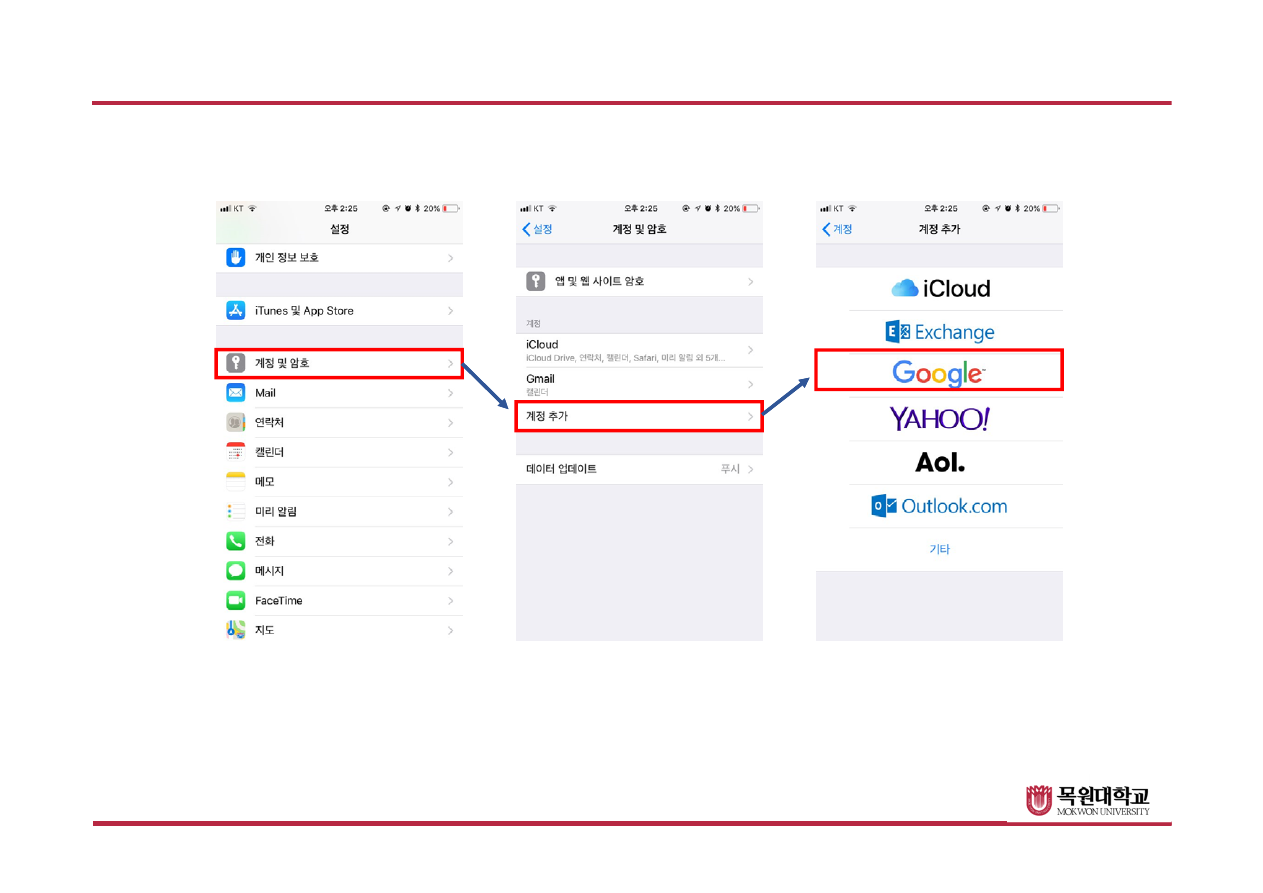The width and height of the screenshot is (1263, 893).
Task: Expand the iTunes 및 App Store chevron
Action: click(451, 311)
